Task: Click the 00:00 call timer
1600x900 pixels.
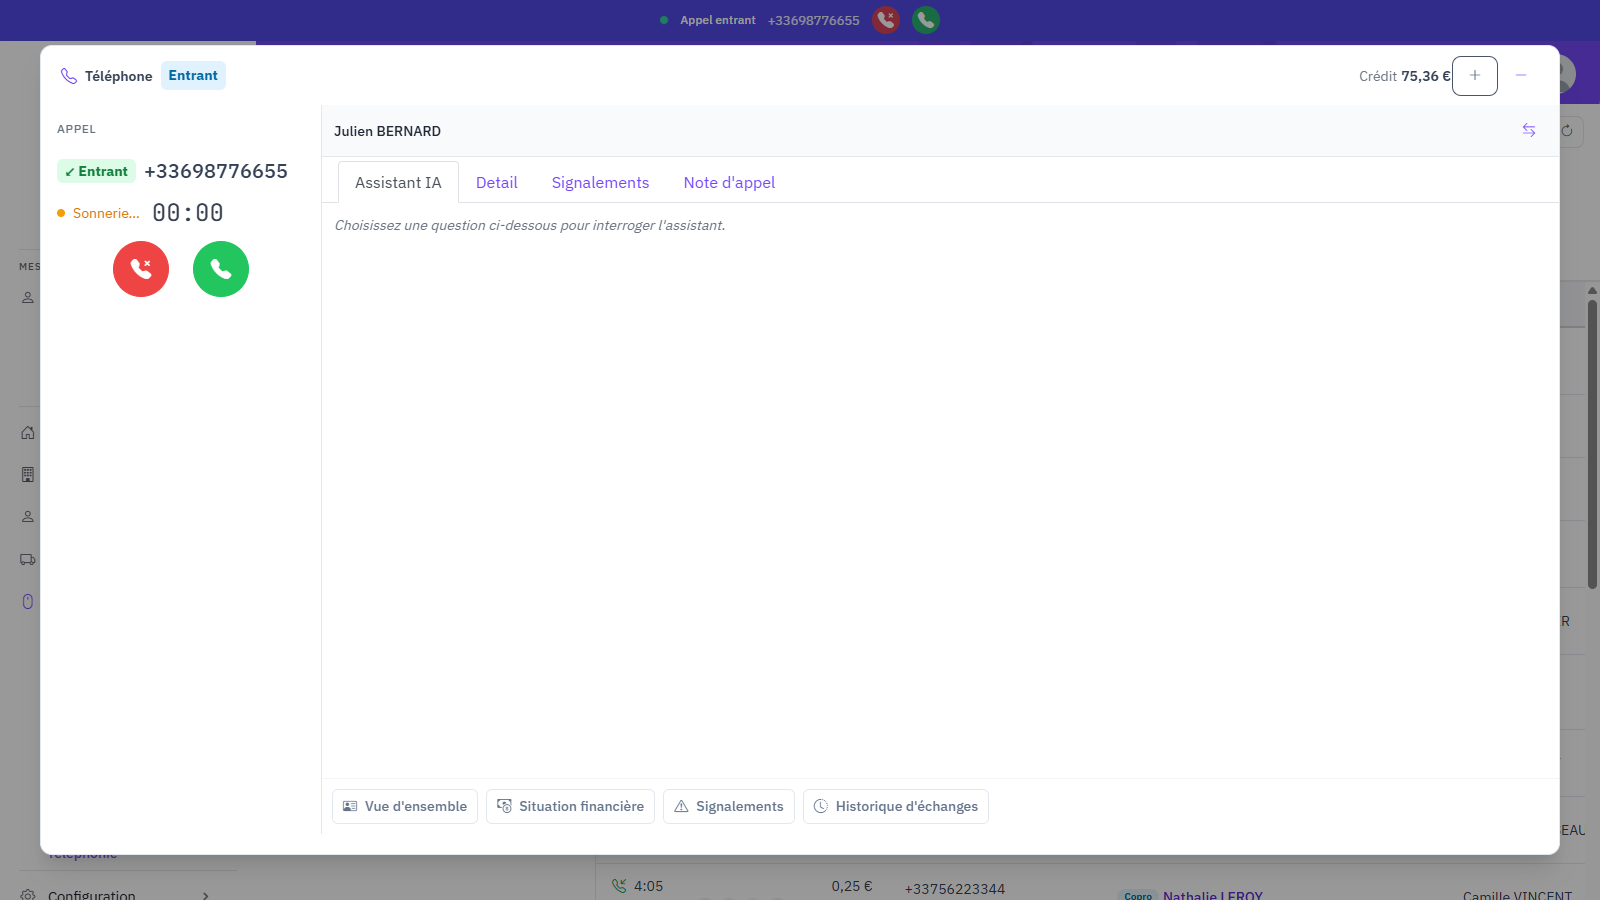Action: coord(188,213)
